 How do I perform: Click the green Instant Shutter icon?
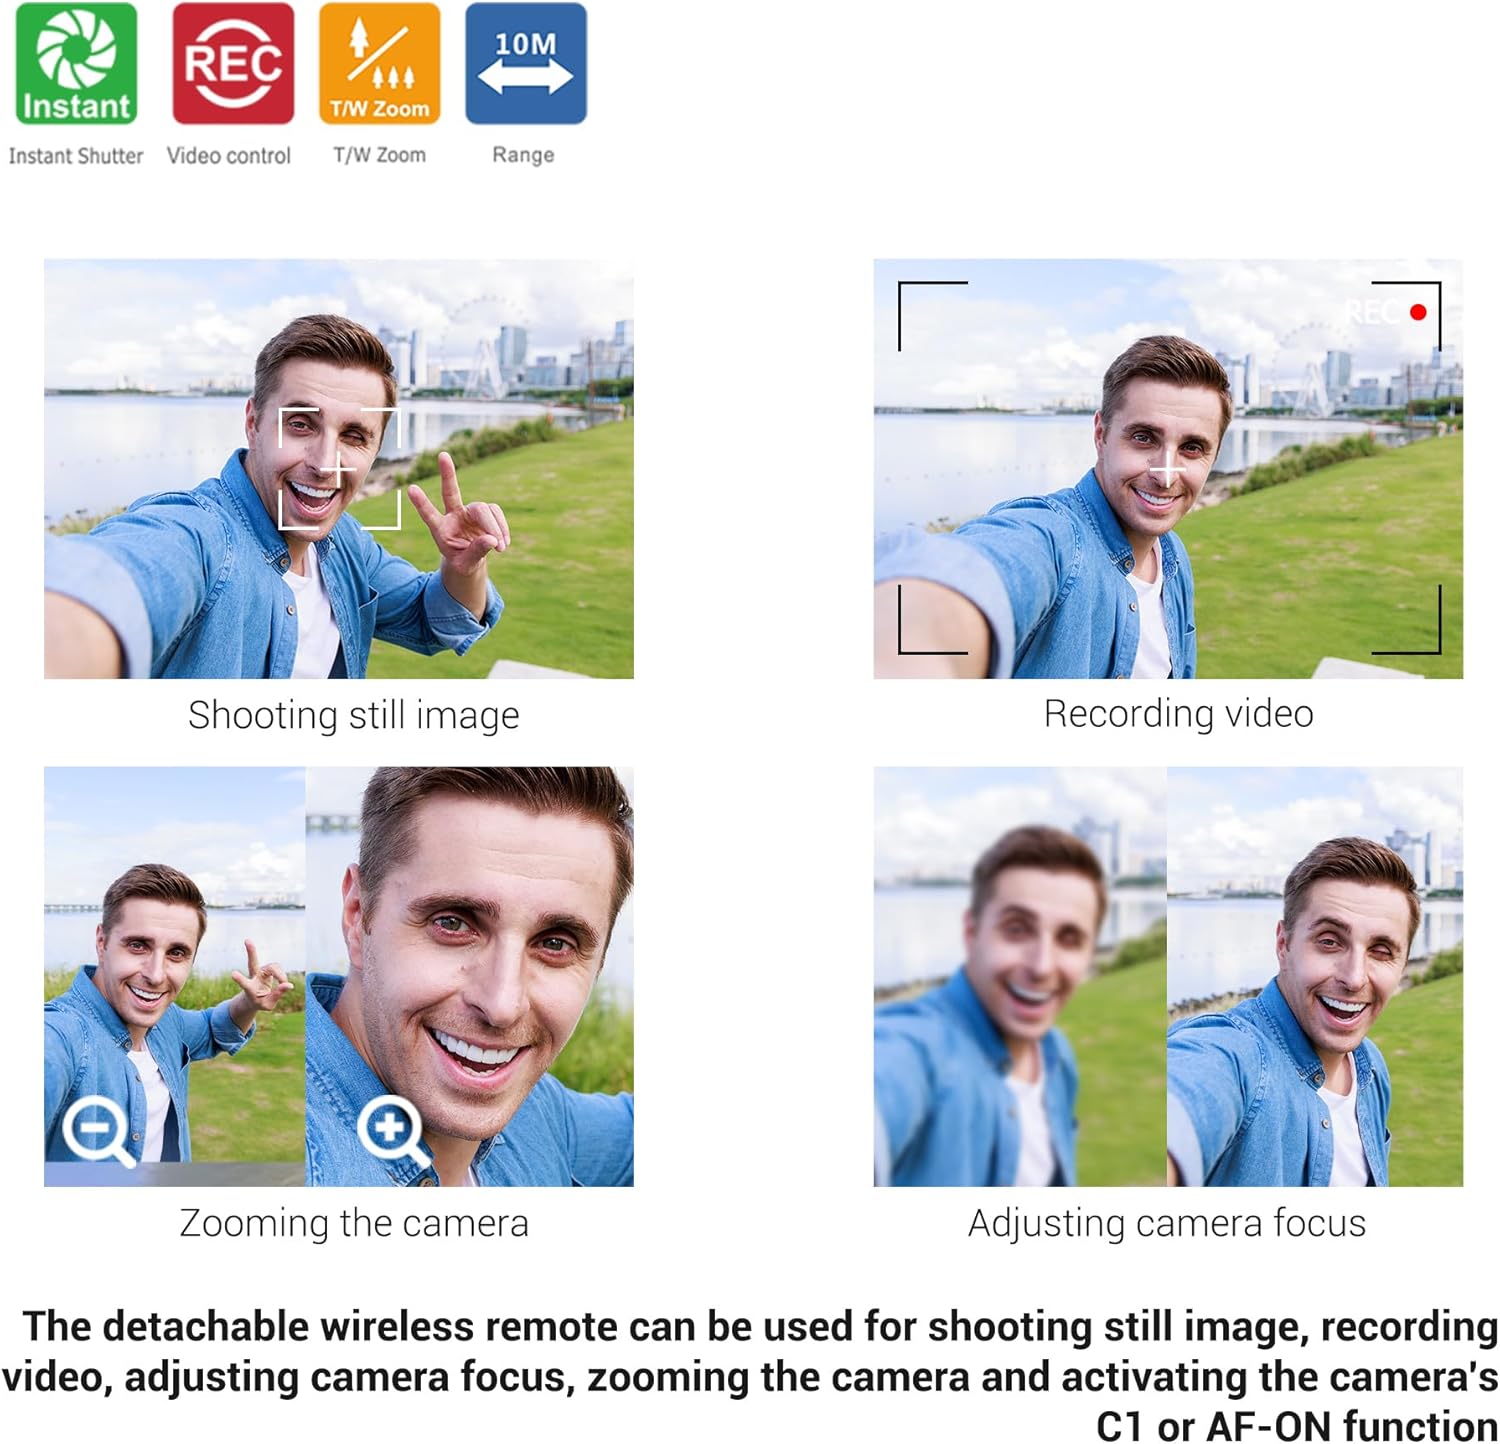(76, 64)
